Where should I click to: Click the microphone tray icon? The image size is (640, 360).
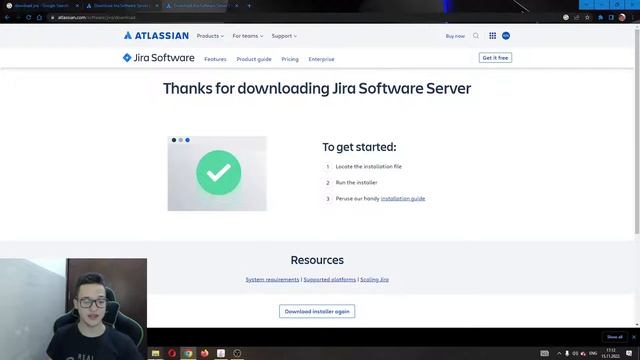[x=567, y=353]
